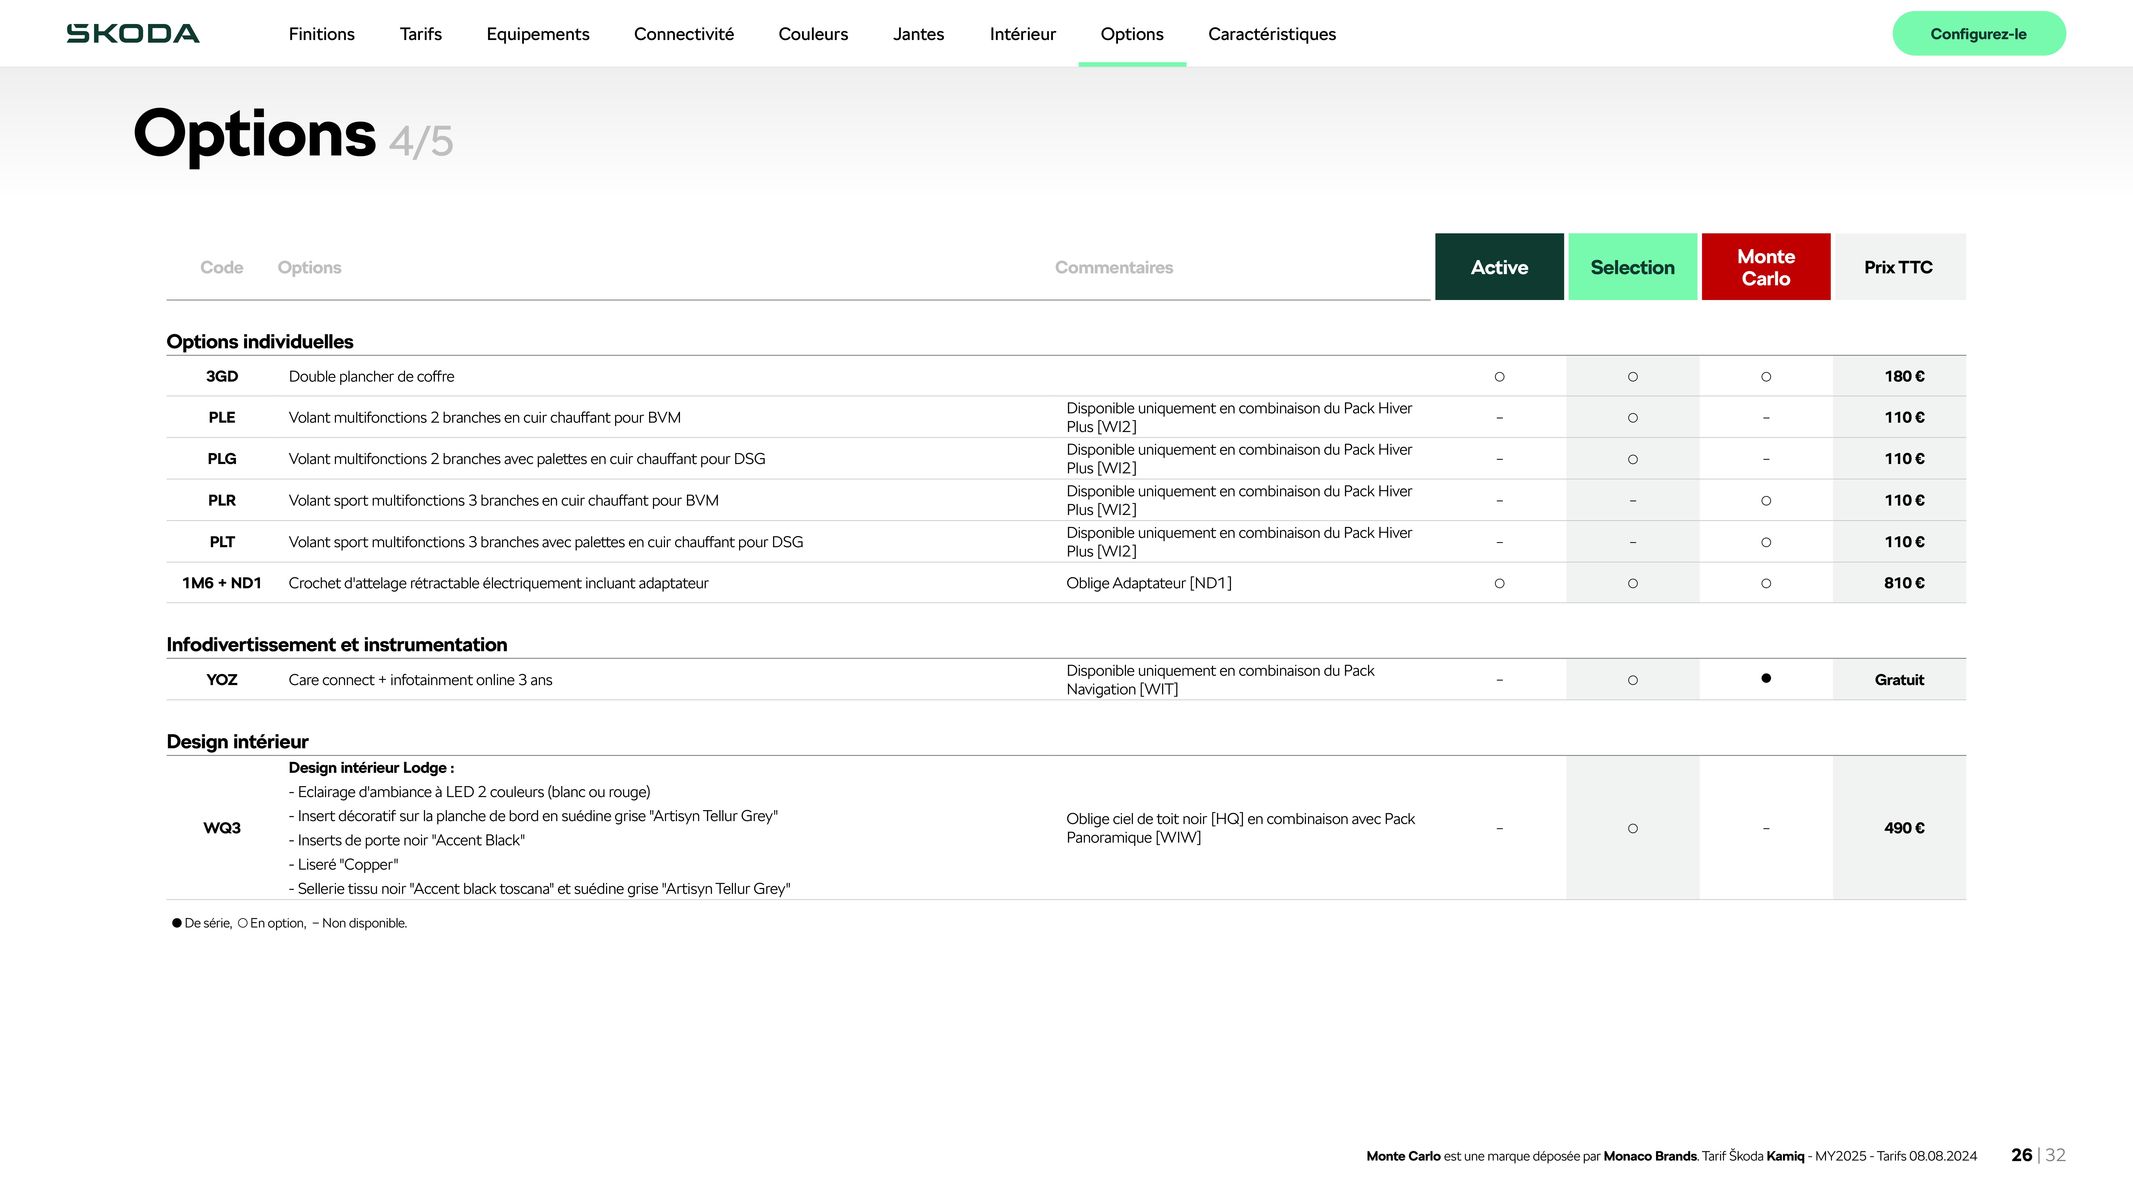Click the Active column header icon

tap(1499, 267)
